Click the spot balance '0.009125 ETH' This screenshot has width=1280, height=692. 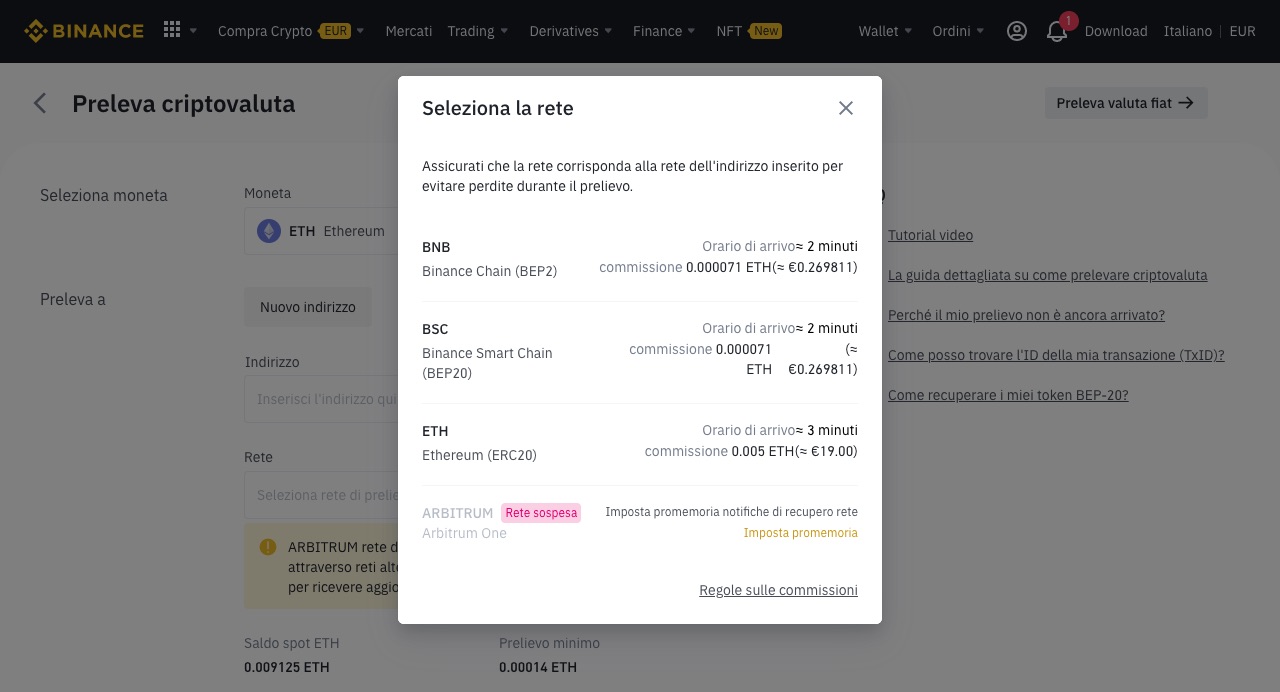(287, 667)
